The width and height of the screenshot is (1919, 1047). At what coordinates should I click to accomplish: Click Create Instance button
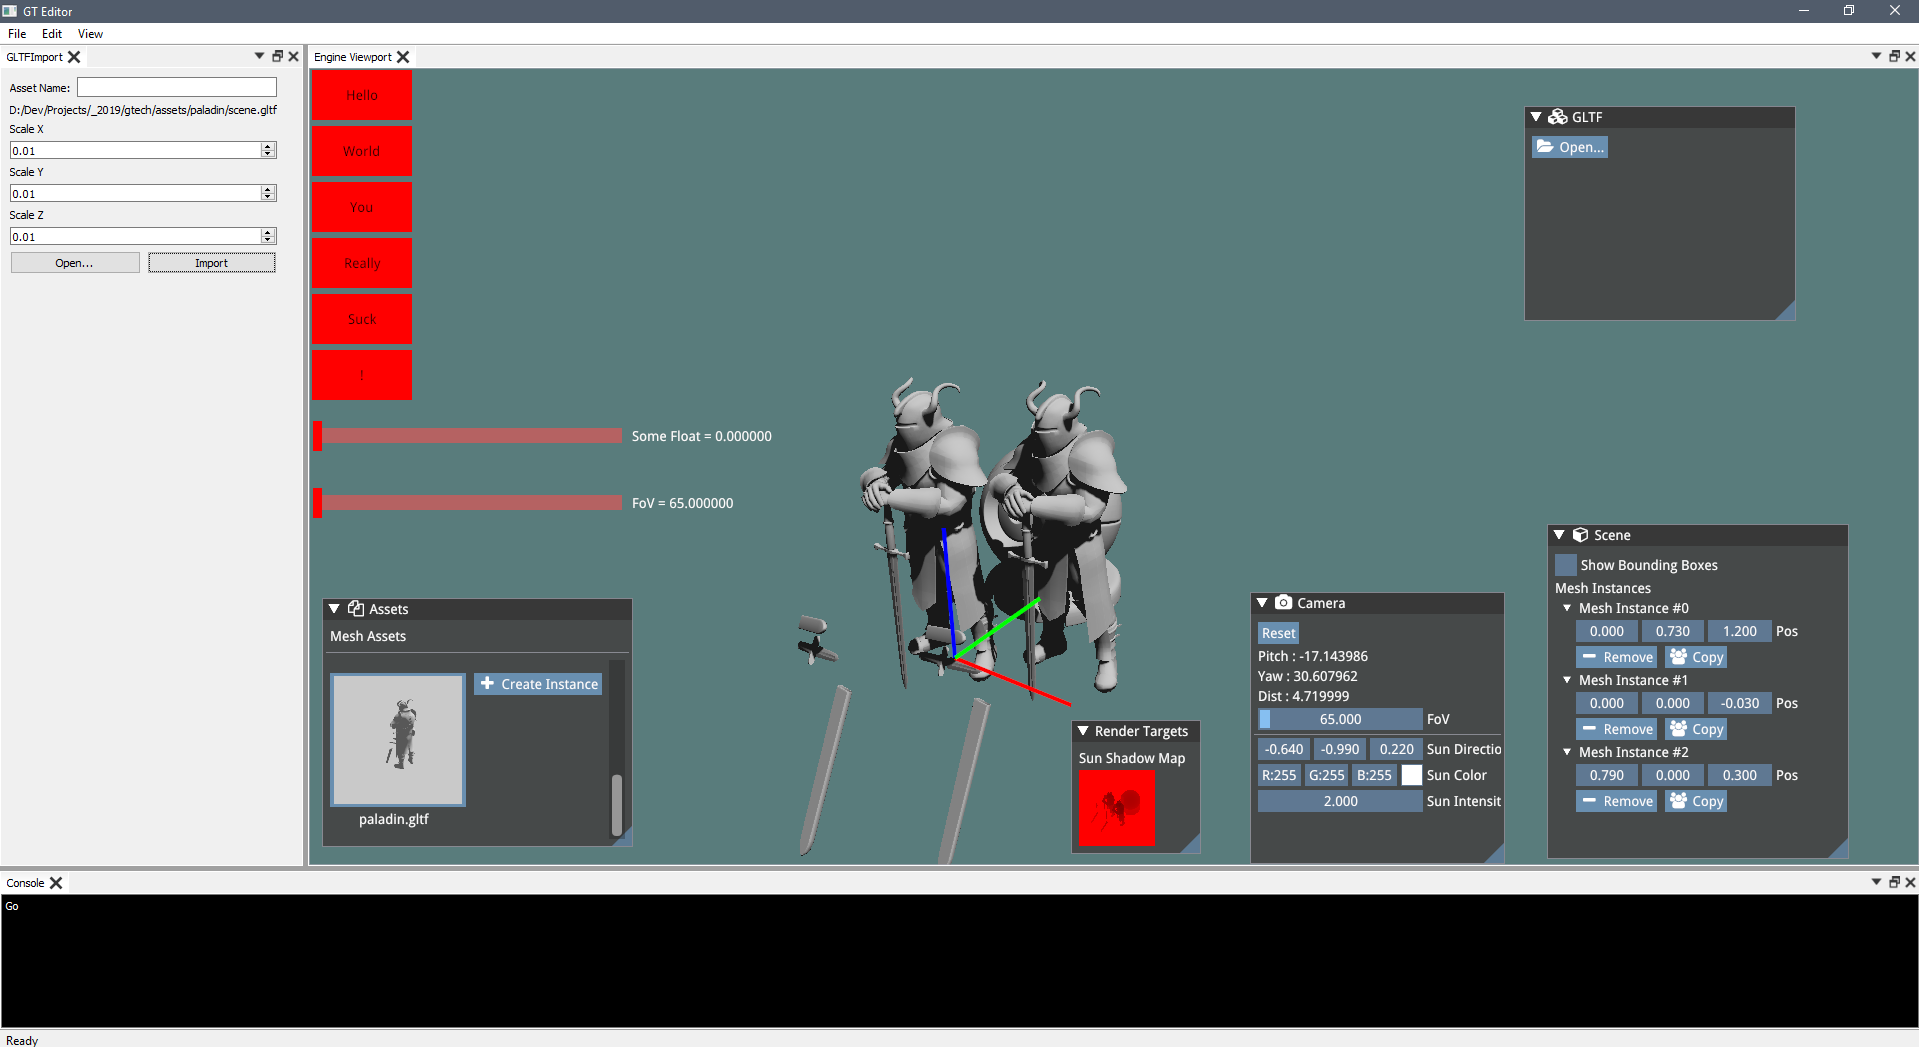[538, 684]
